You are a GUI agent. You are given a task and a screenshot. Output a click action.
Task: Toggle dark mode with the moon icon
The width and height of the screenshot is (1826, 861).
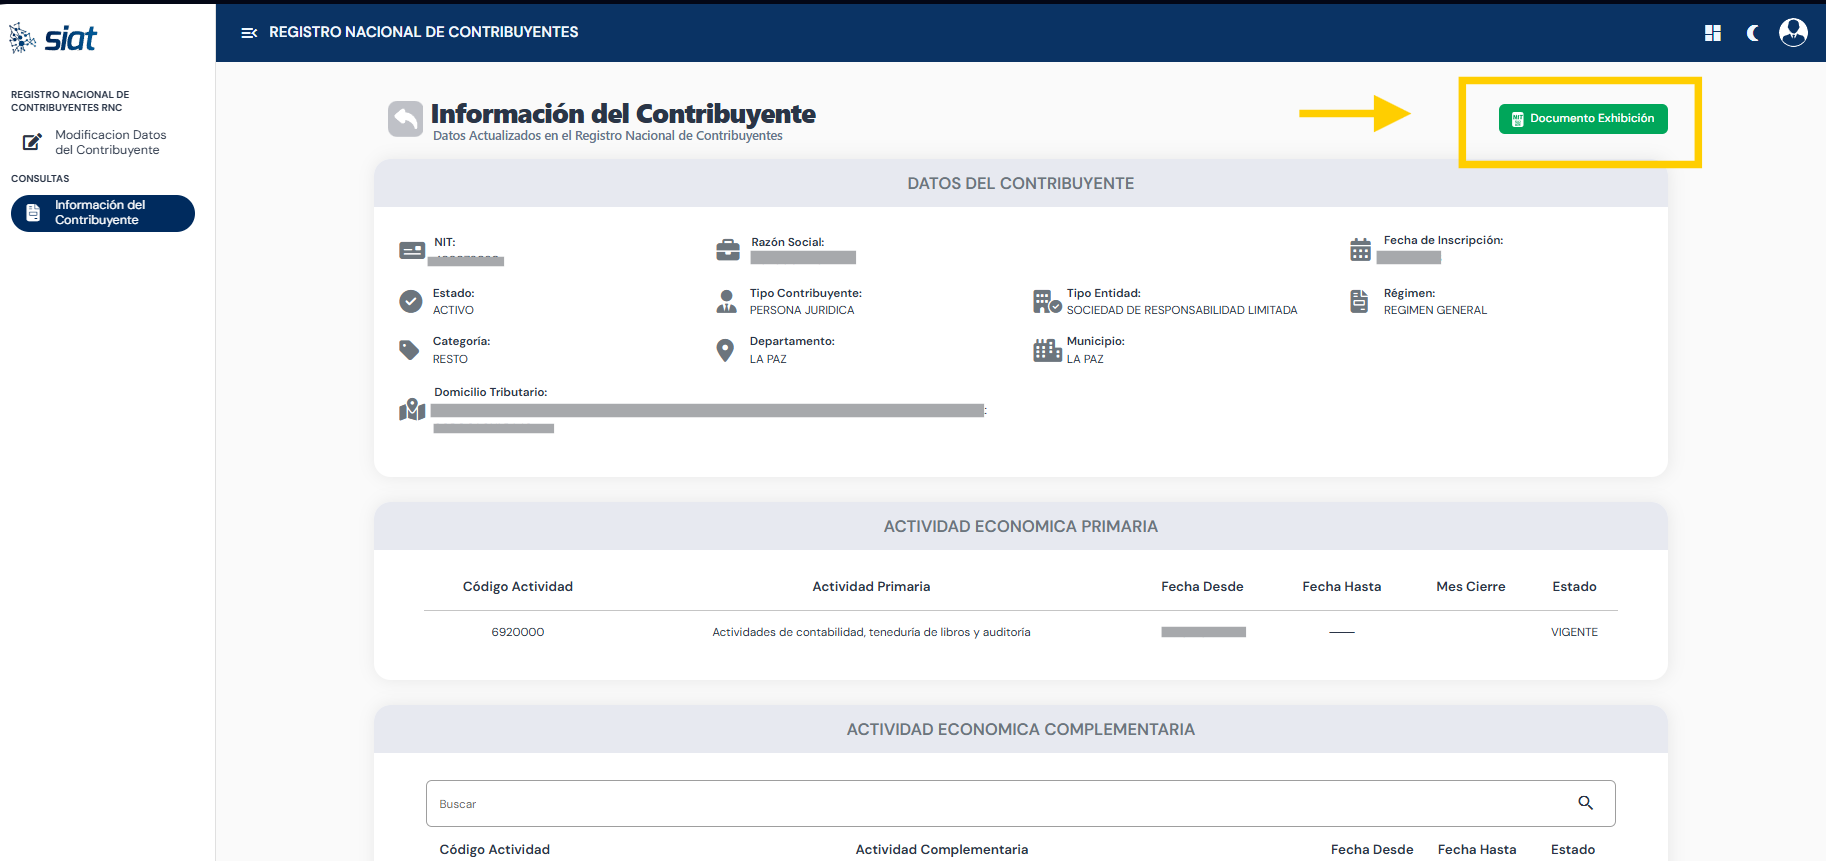[x=1753, y=33]
